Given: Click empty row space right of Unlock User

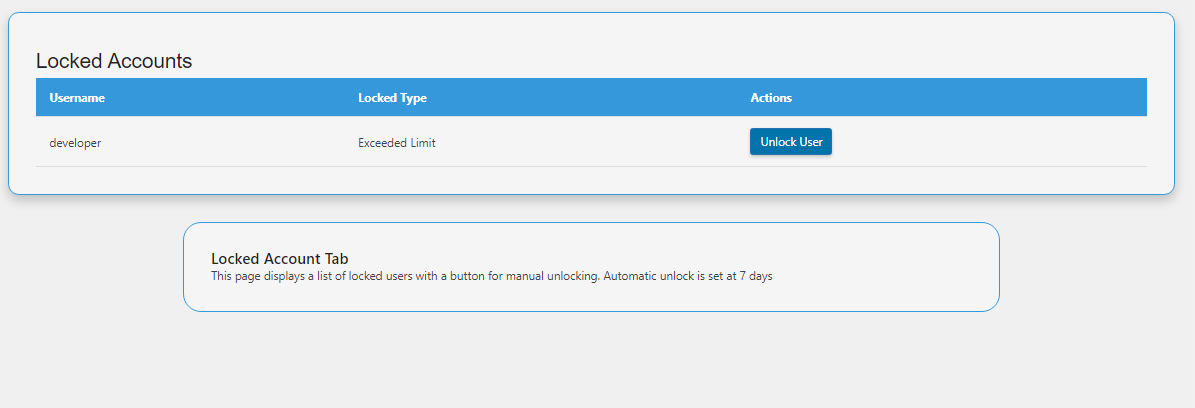Looking at the screenshot, I should pos(989,142).
